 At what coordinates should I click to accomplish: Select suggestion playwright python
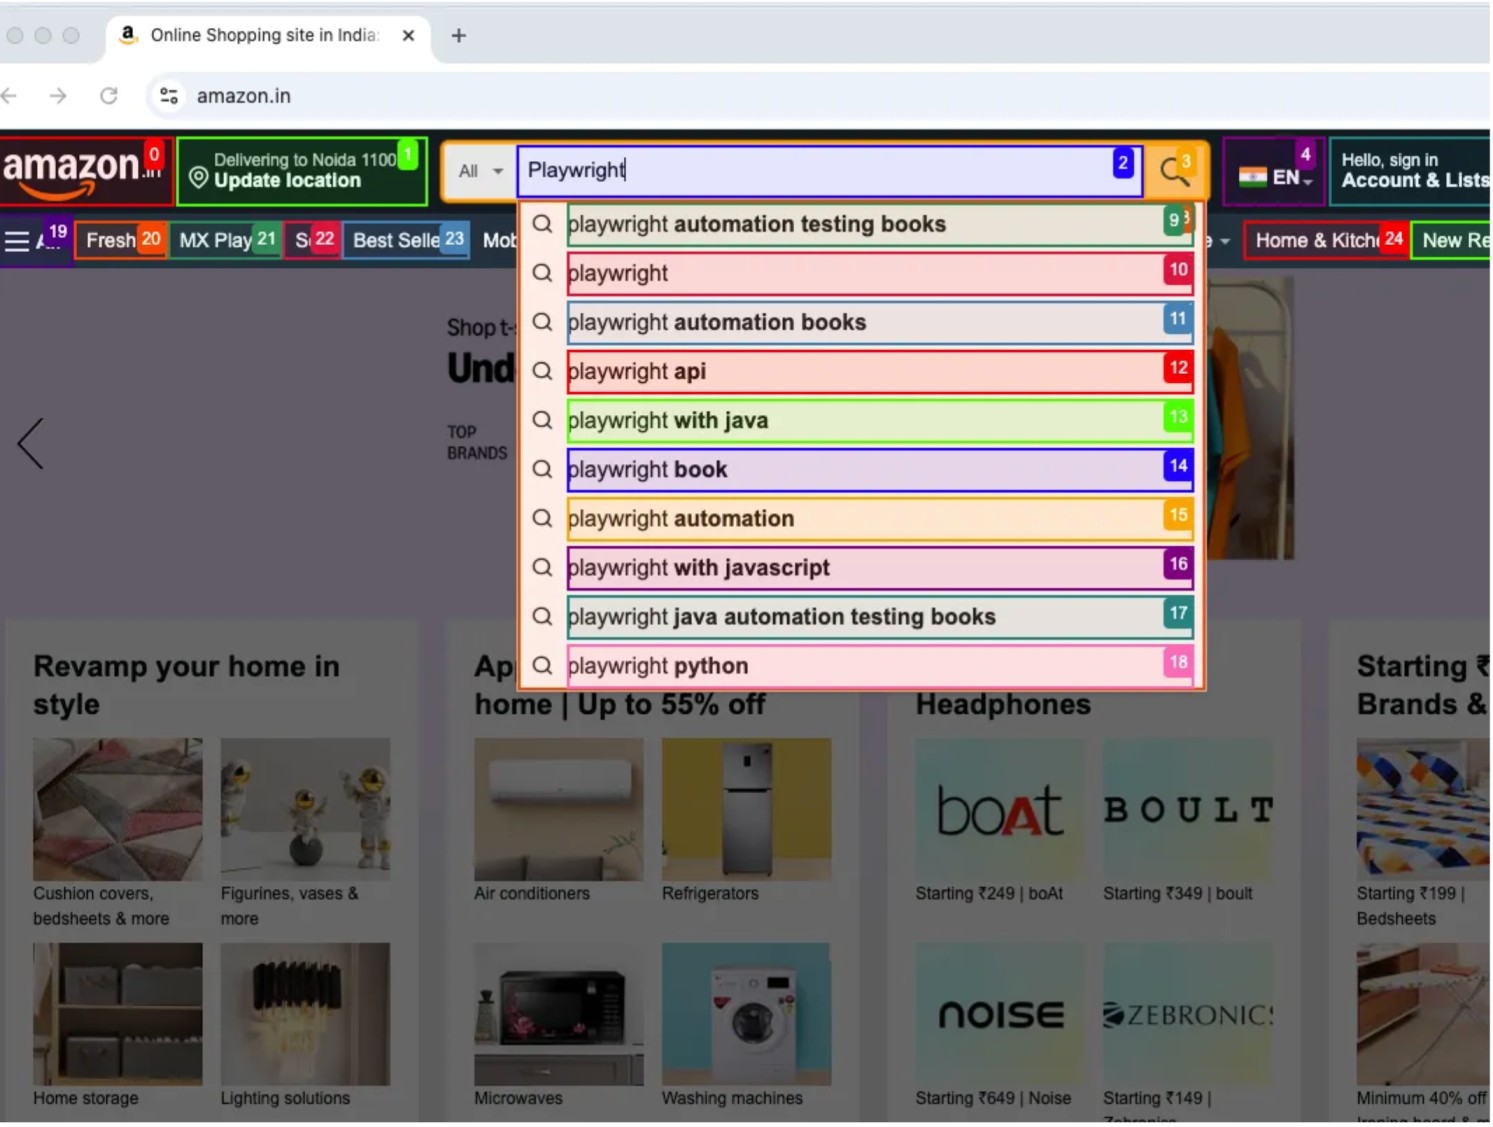(x=879, y=666)
